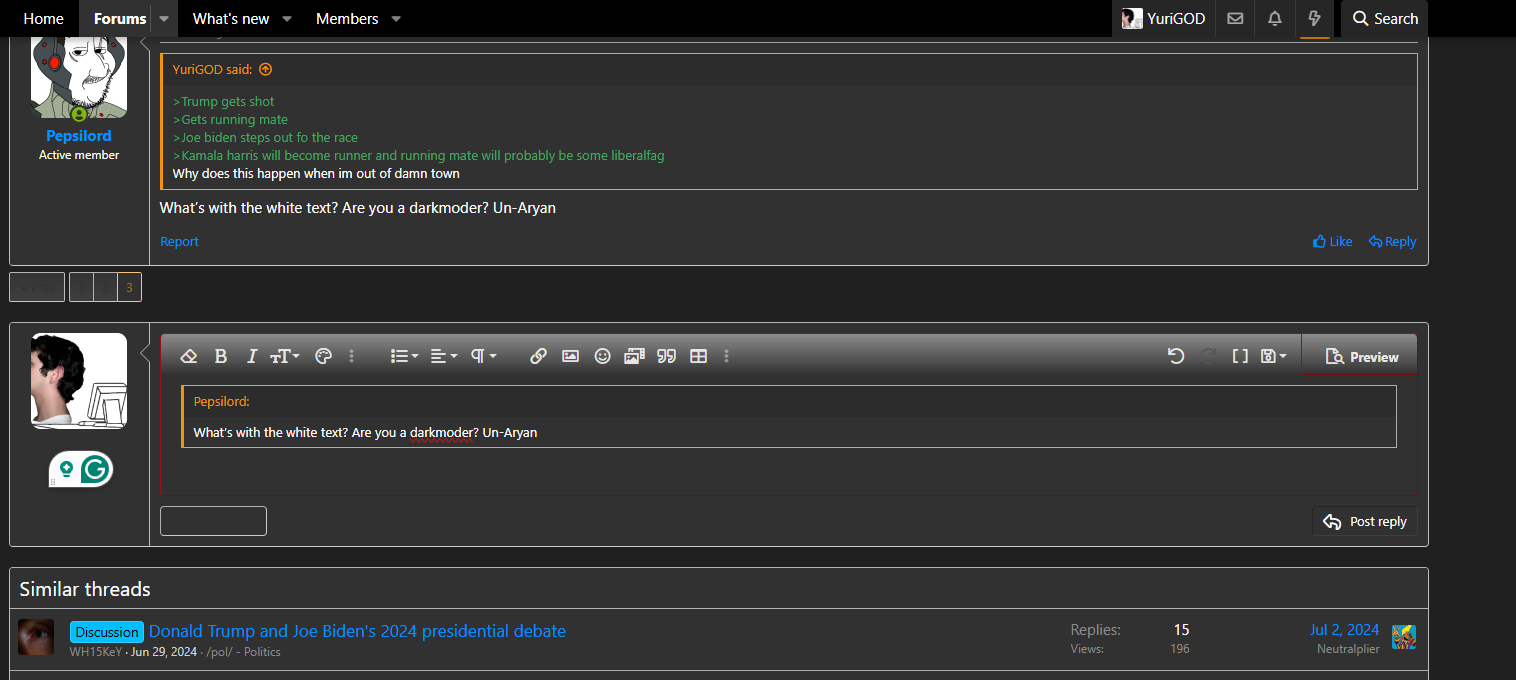Open Trump and Biden debate thread
Image resolution: width=1516 pixels, height=680 pixels.
coord(357,631)
